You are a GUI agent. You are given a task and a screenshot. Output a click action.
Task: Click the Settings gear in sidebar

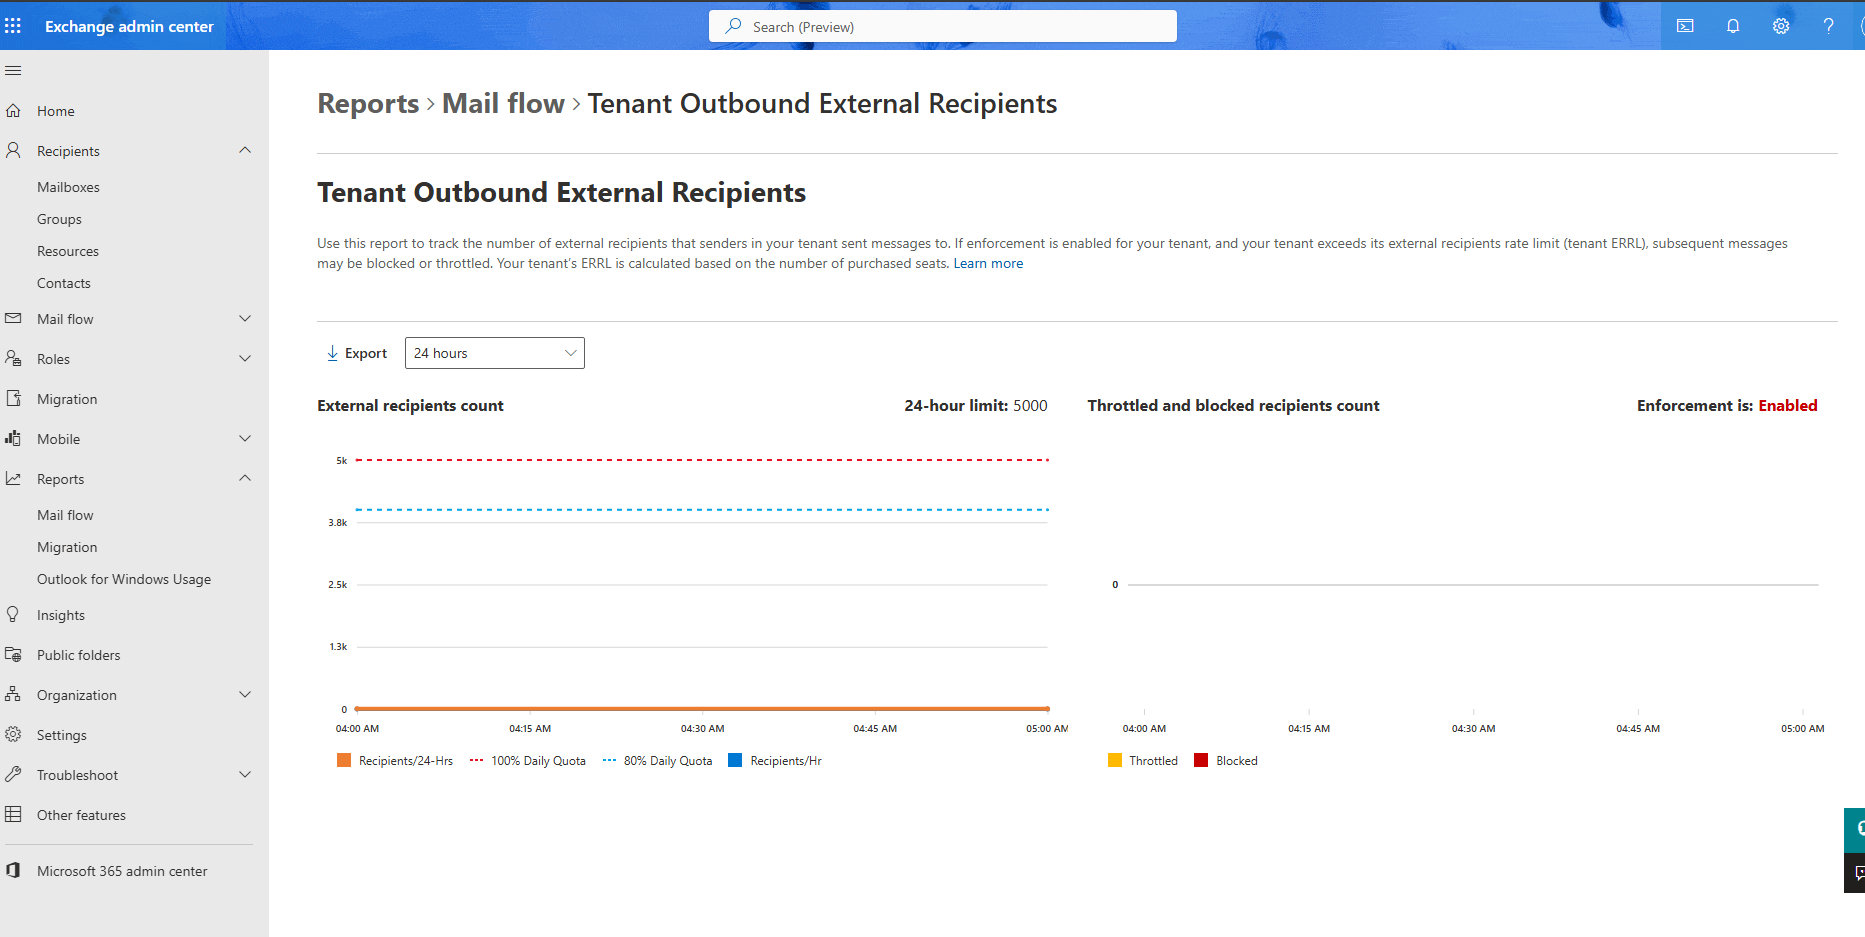(x=13, y=735)
